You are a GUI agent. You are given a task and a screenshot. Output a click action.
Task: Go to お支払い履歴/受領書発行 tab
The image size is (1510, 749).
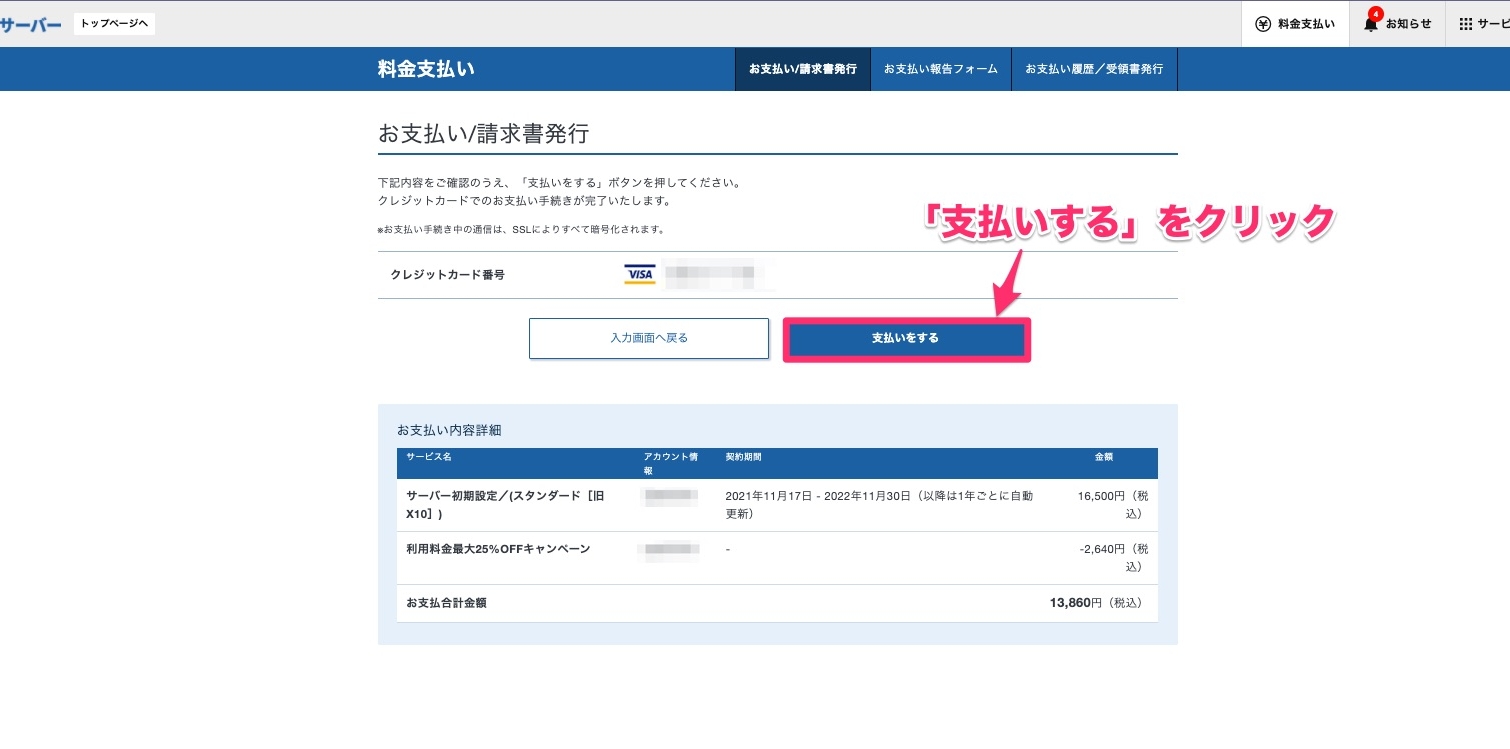pos(1094,69)
